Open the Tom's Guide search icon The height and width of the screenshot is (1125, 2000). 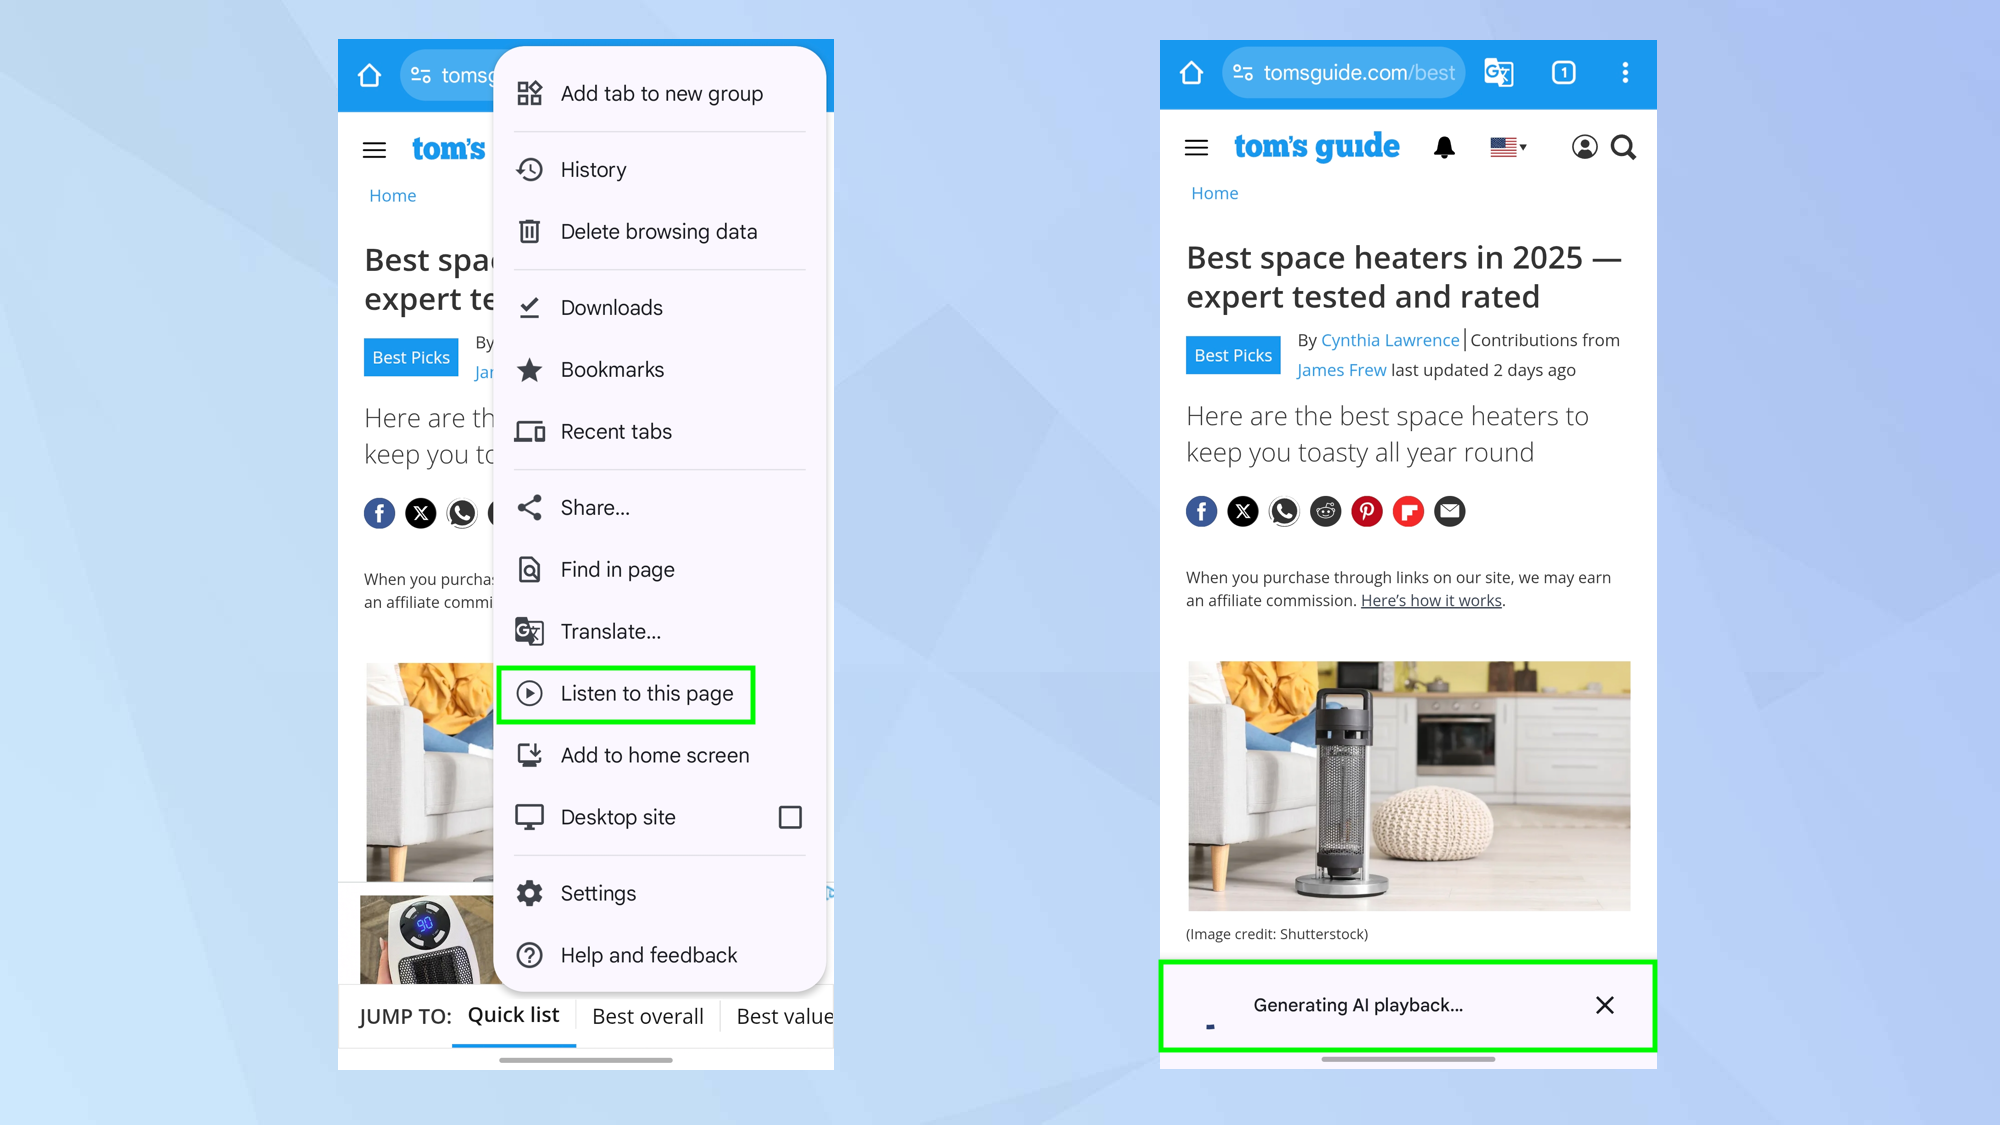pos(1623,147)
